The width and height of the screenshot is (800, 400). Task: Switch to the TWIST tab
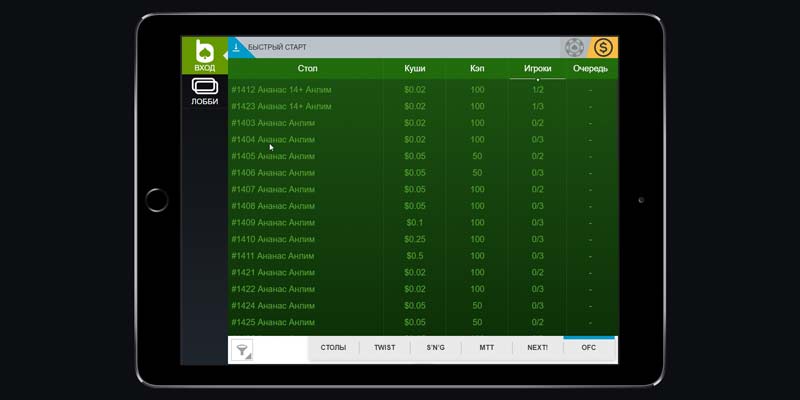click(385, 347)
